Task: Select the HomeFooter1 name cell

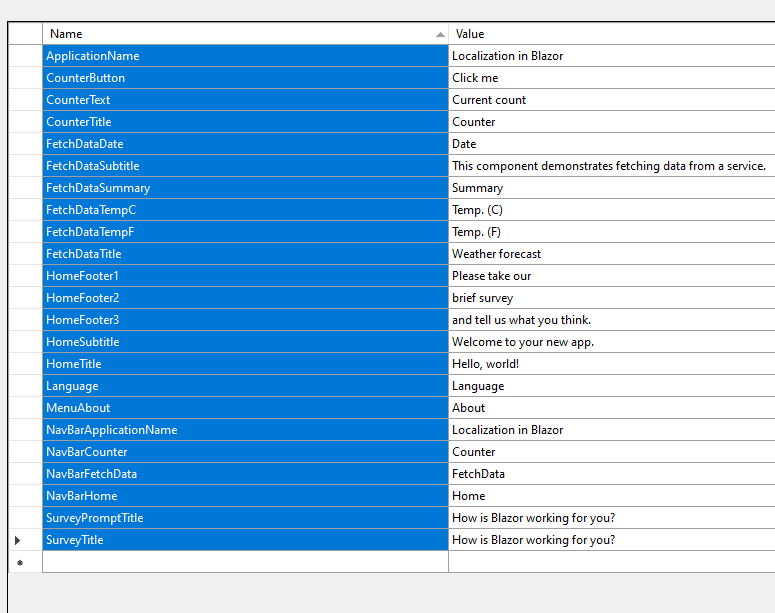Action: point(245,276)
